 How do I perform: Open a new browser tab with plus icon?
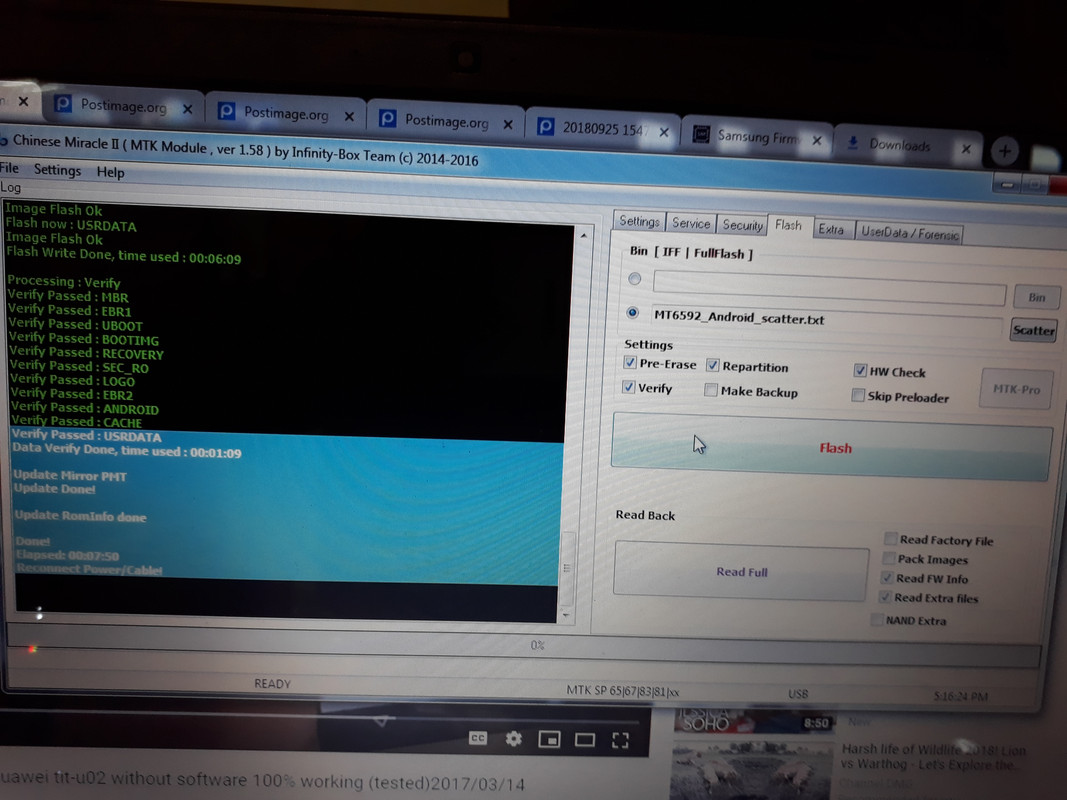click(x=1004, y=150)
